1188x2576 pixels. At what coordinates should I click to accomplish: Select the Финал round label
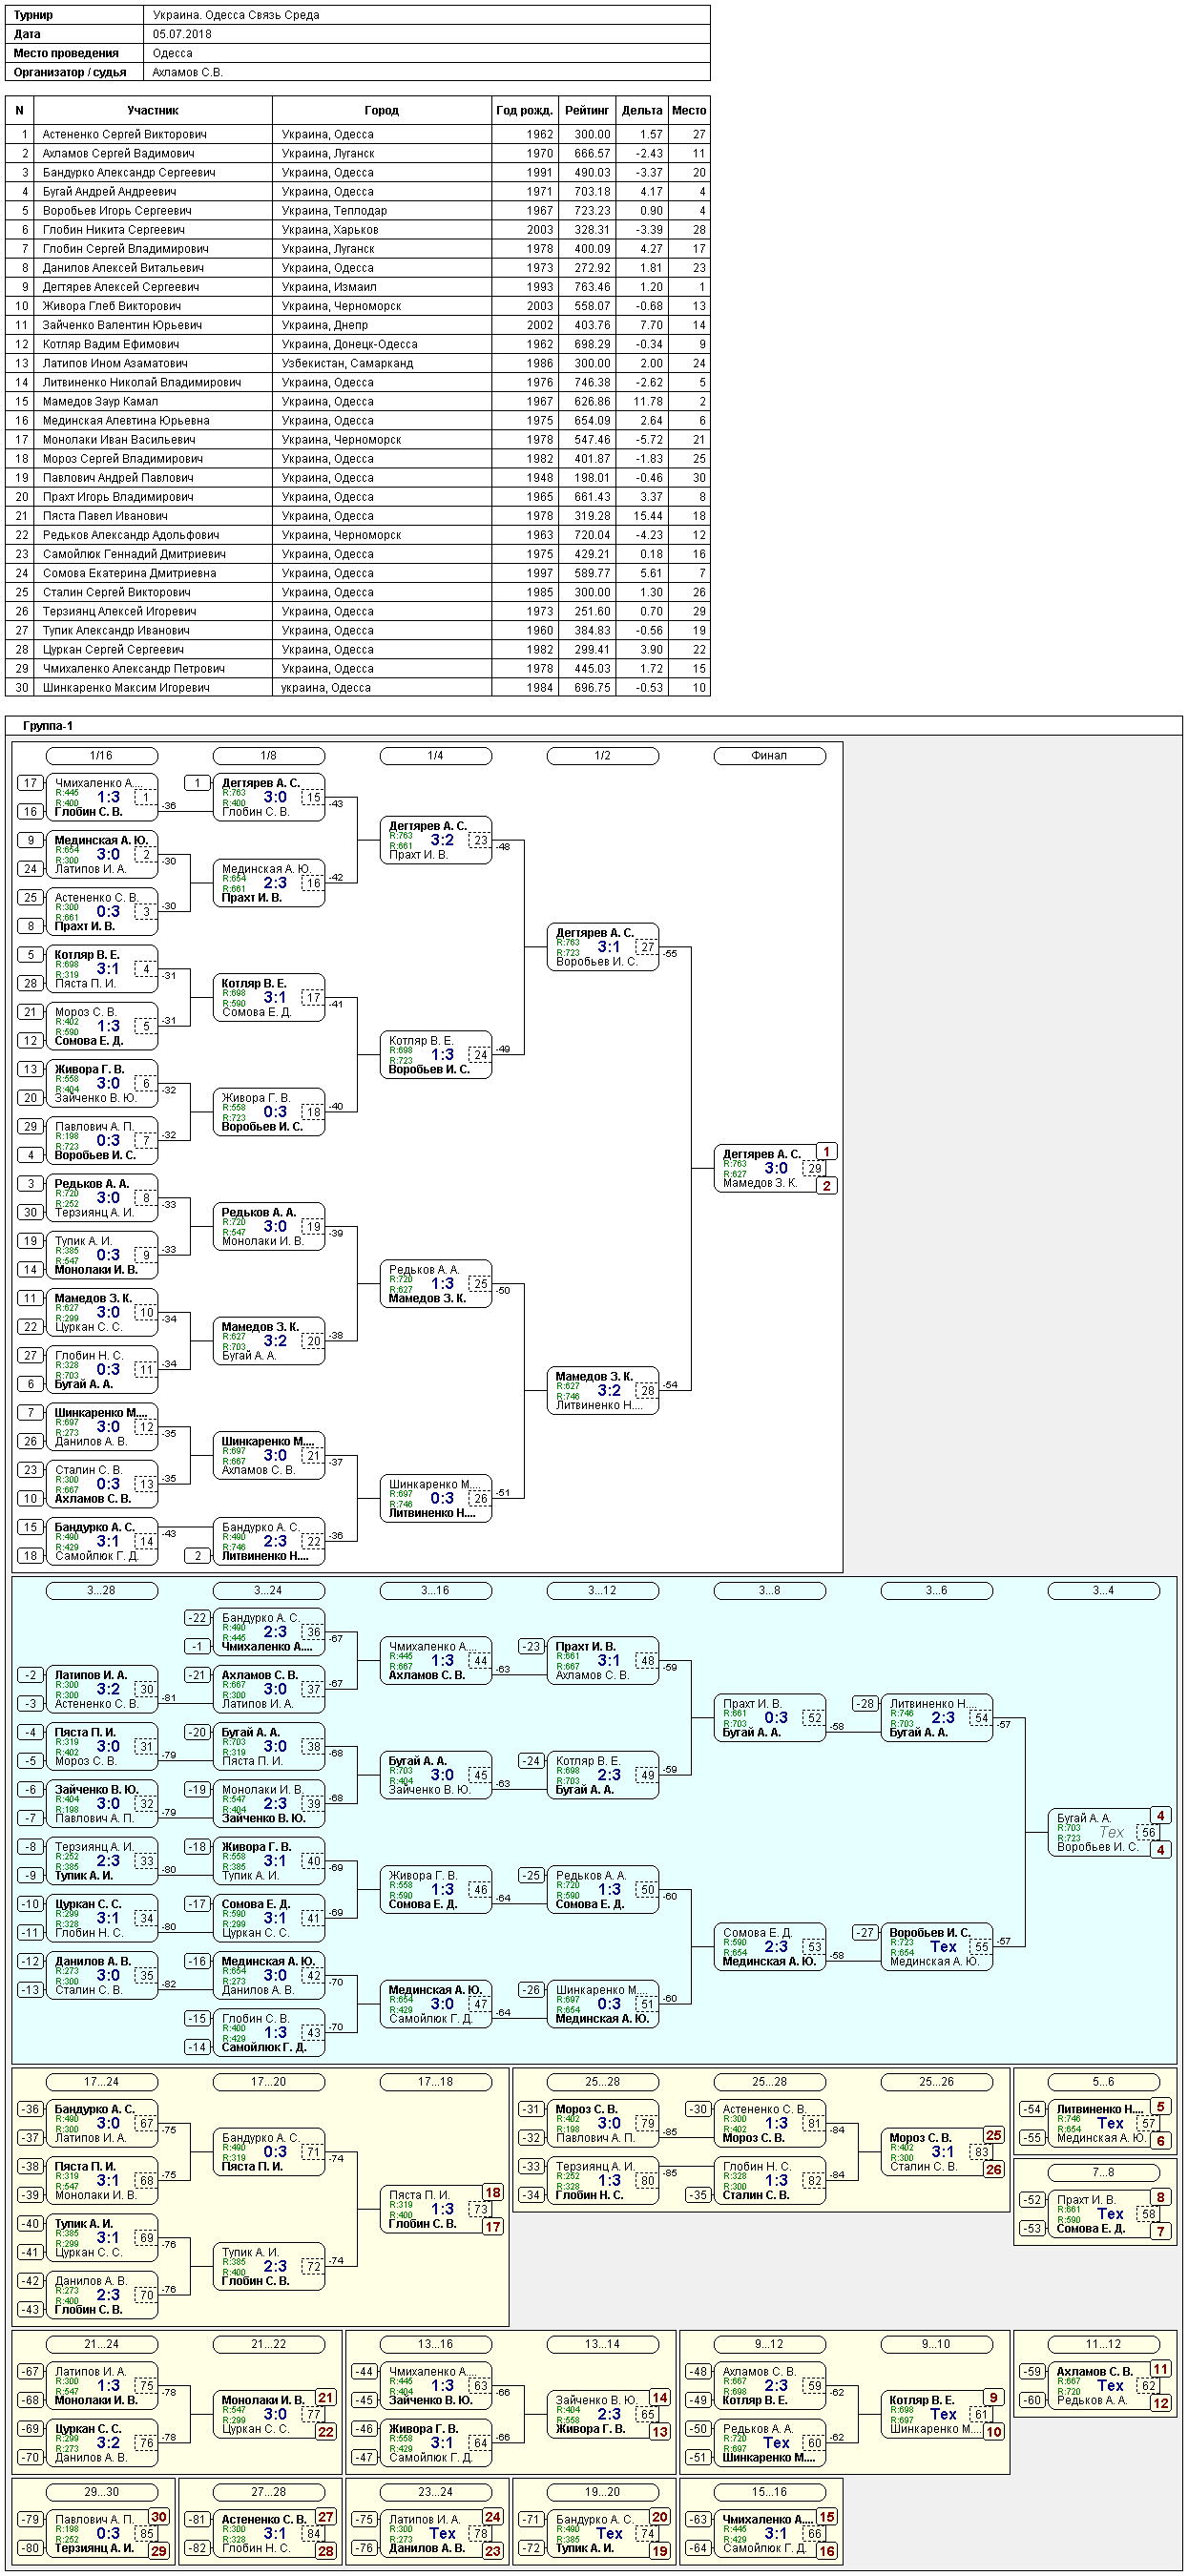[769, 756]
